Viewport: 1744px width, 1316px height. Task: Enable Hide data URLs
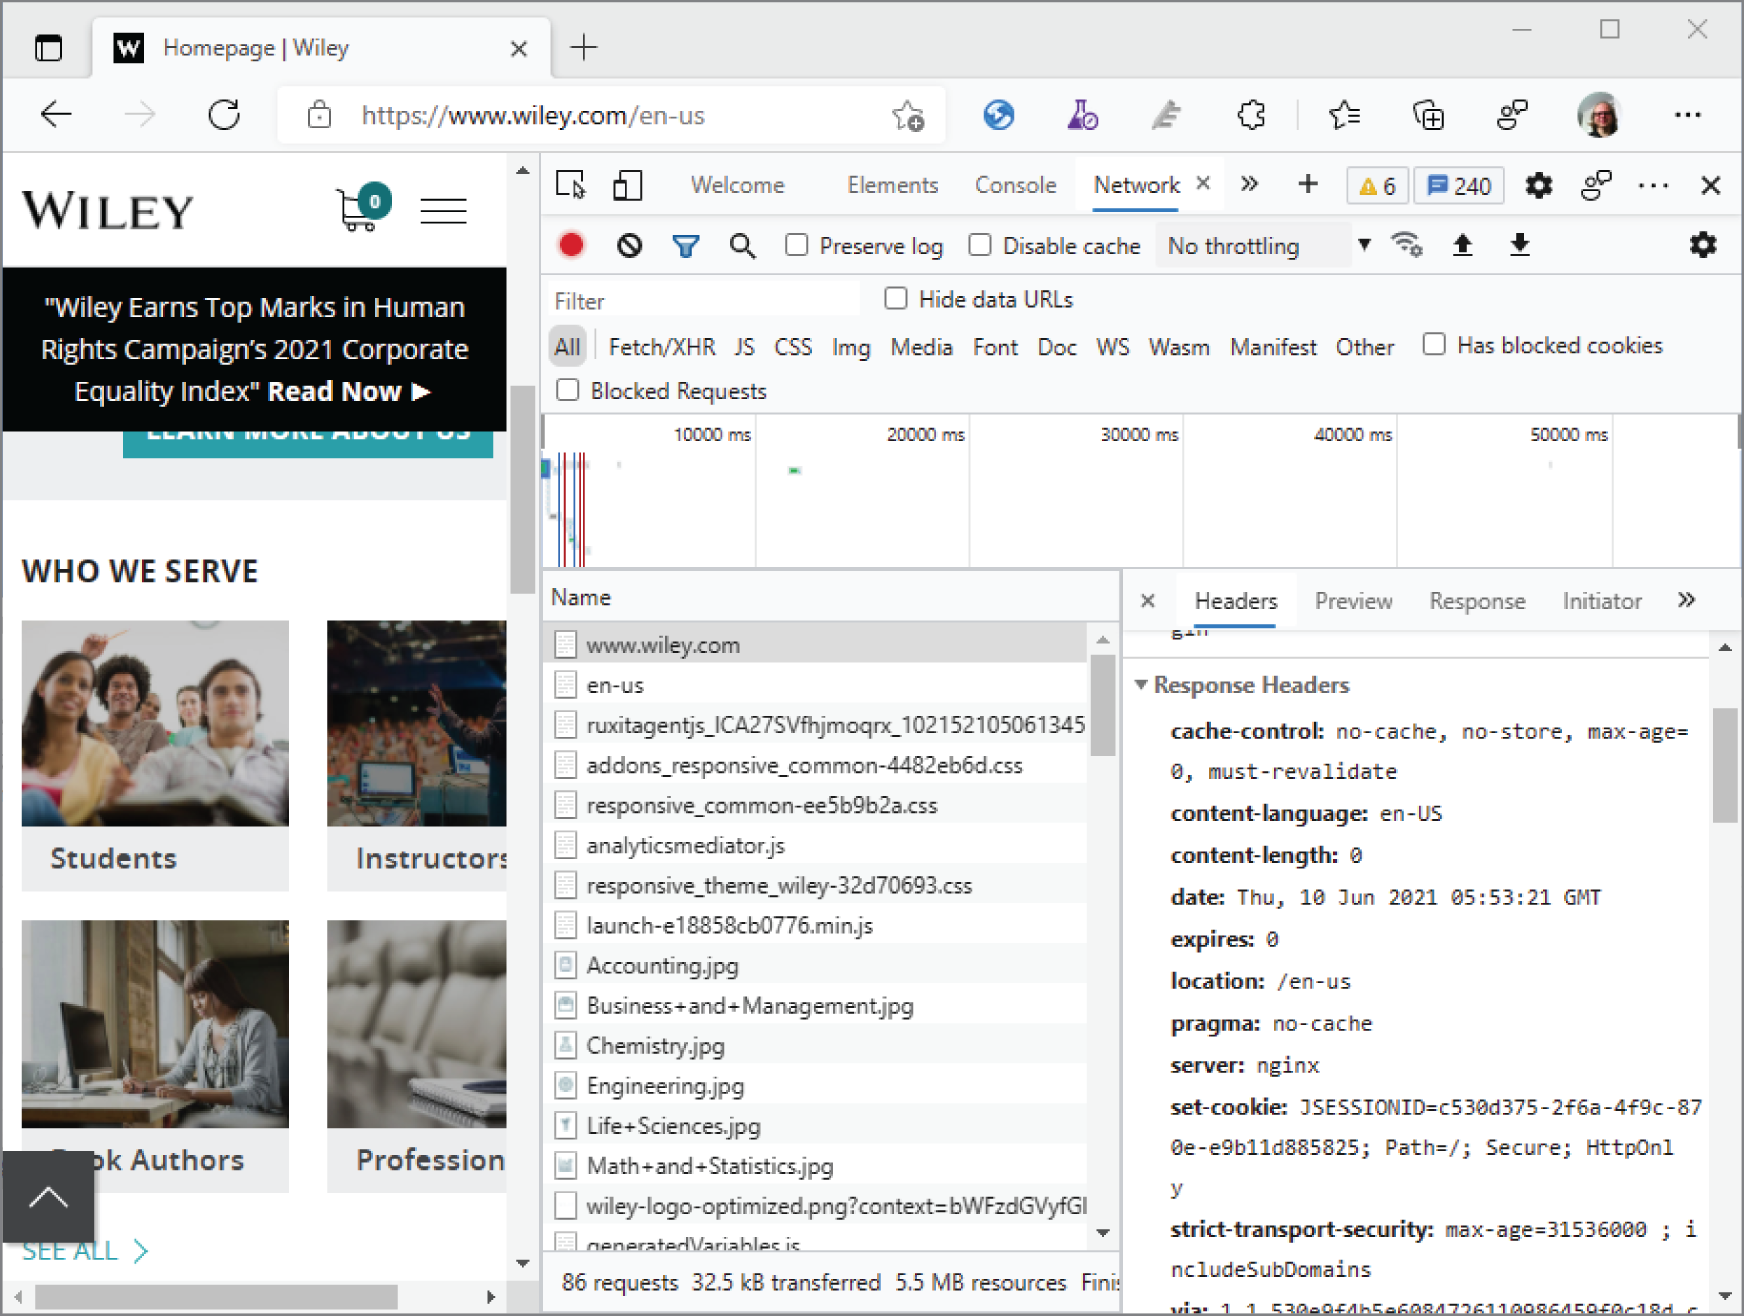click(895, 298)
